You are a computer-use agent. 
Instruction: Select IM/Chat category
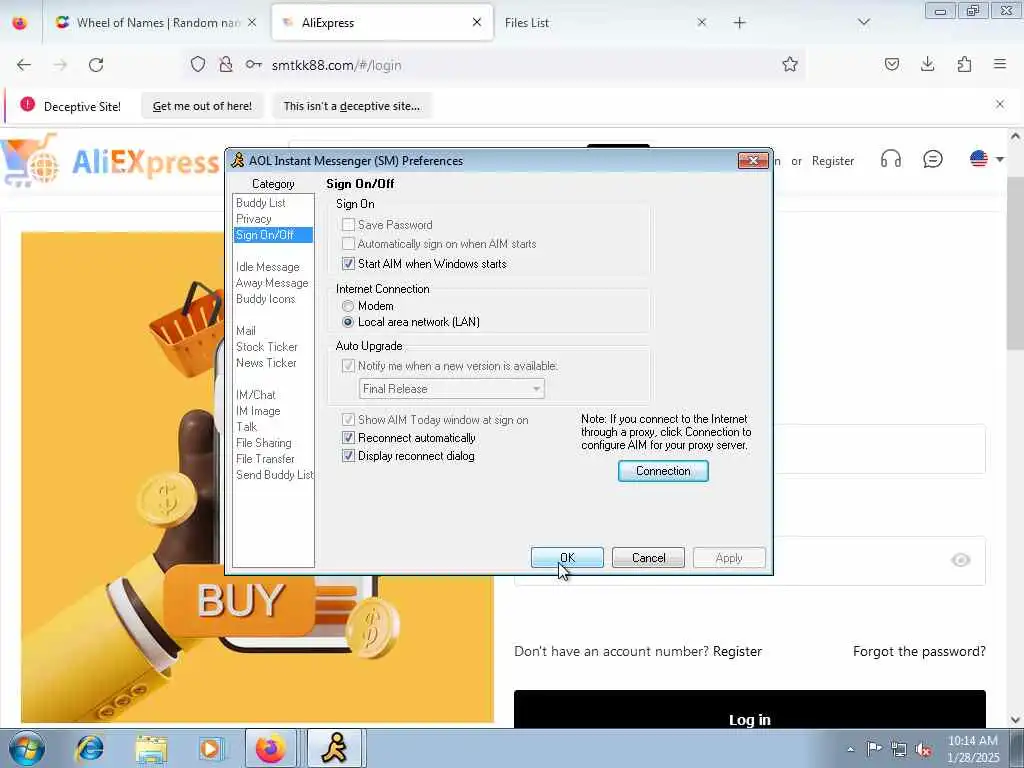[x=255, y=394]
